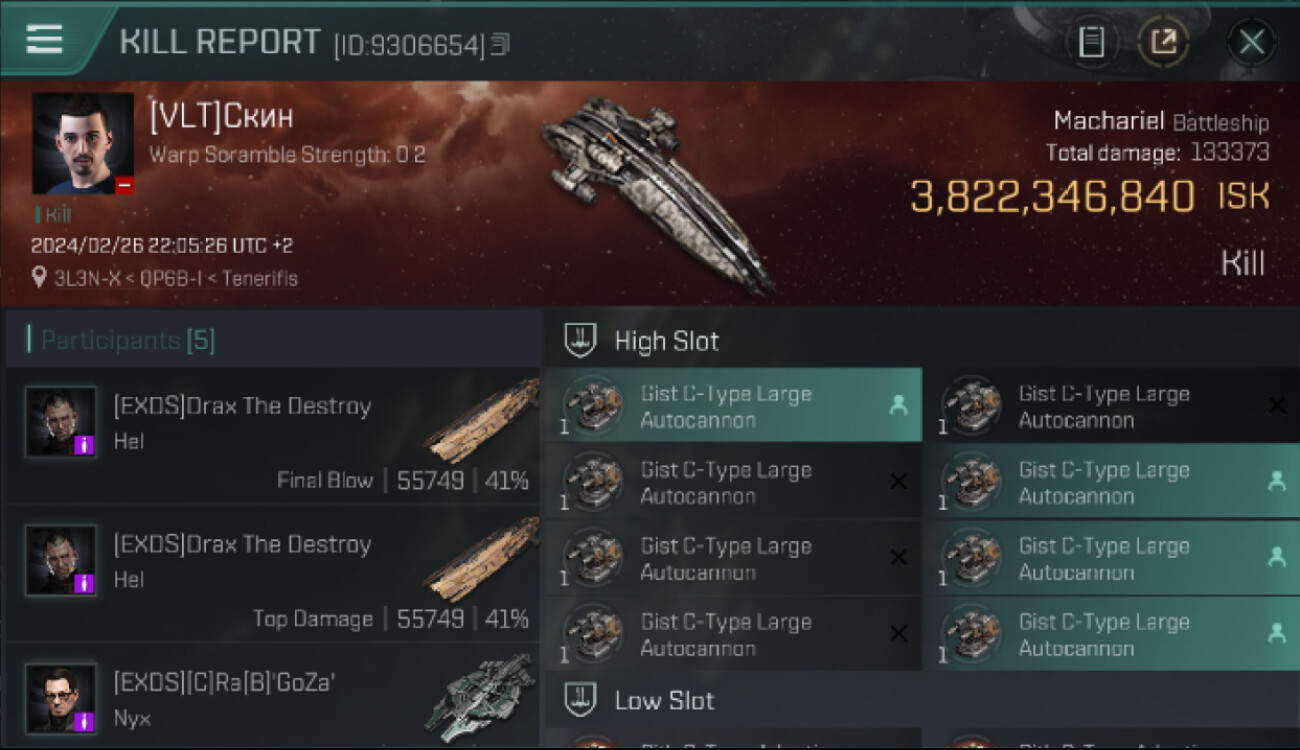
Task: Click the map pin location icon
Action: [x=39, y=278]
